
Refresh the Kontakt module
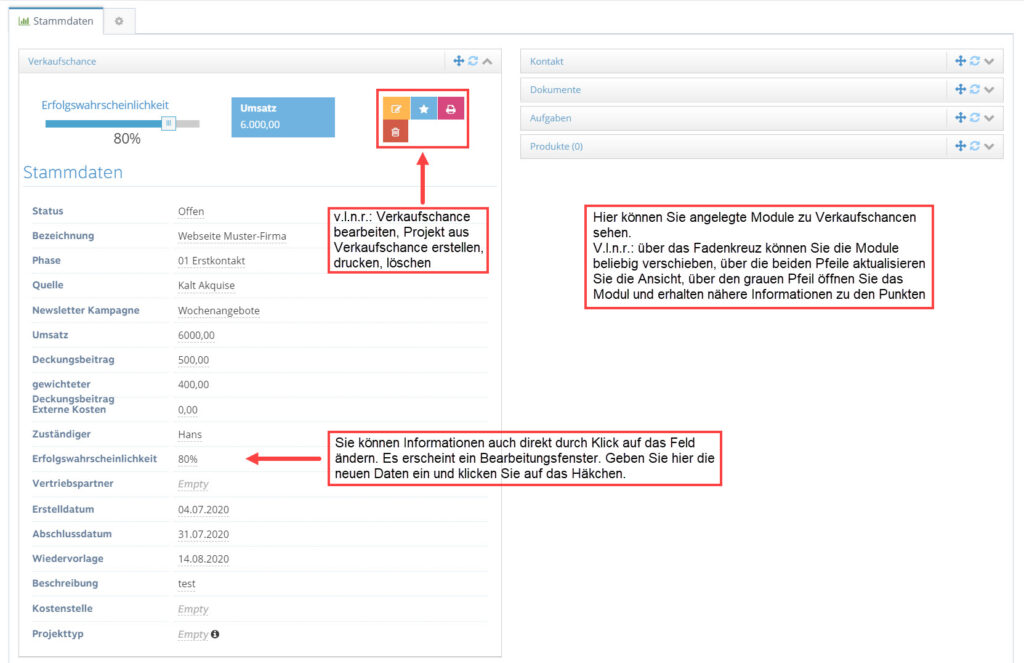(974, 61)
